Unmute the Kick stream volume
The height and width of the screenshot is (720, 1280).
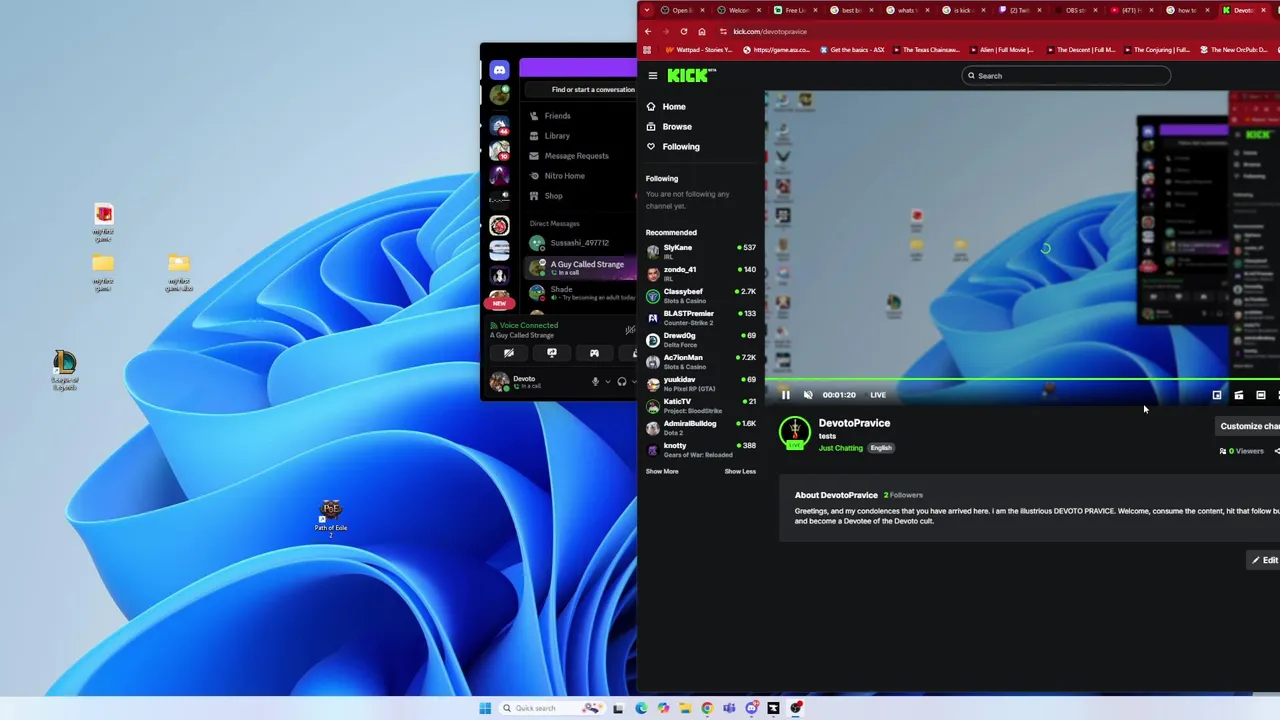coord(808,395)
